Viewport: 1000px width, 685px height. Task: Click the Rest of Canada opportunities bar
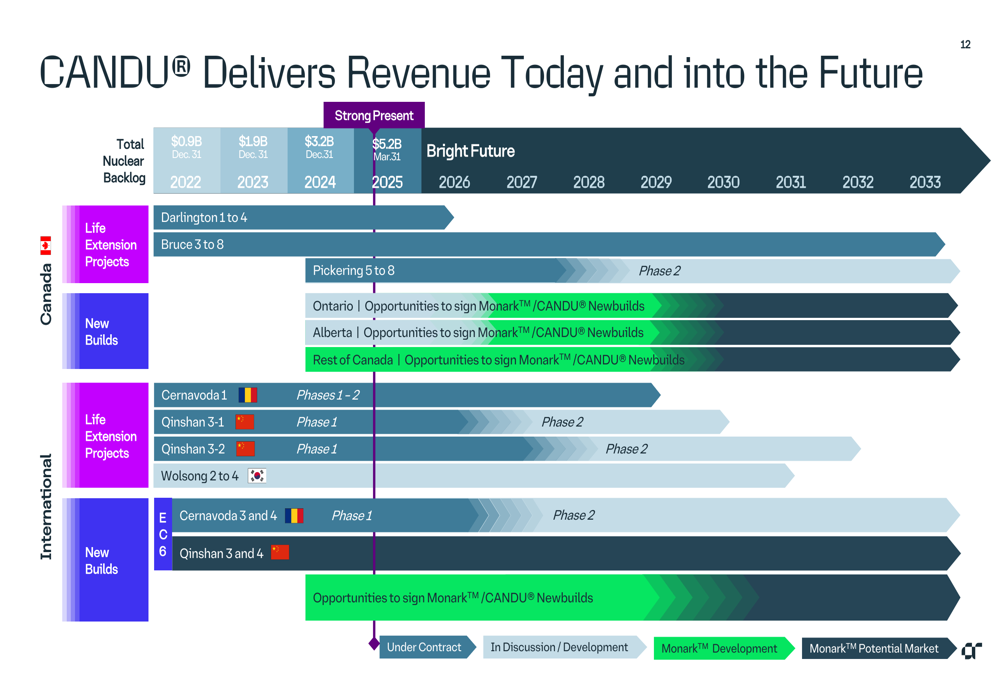click(x=631, y=359)
